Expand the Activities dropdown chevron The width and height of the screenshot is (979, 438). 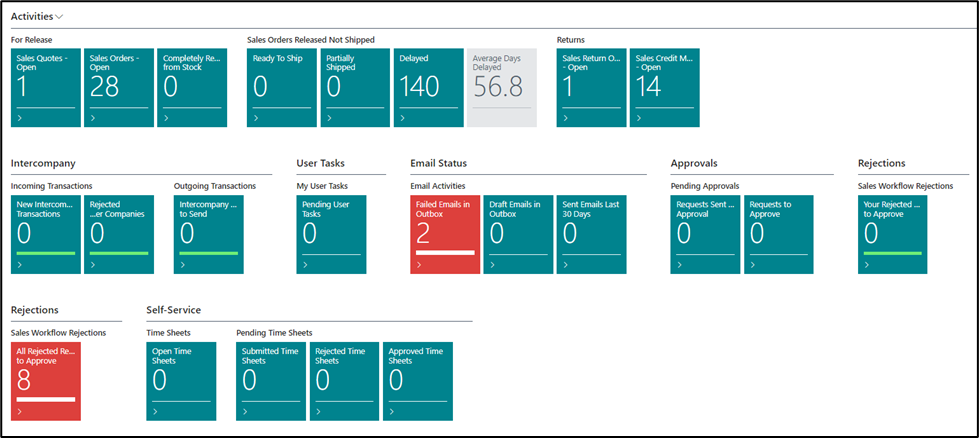(59, 17)
